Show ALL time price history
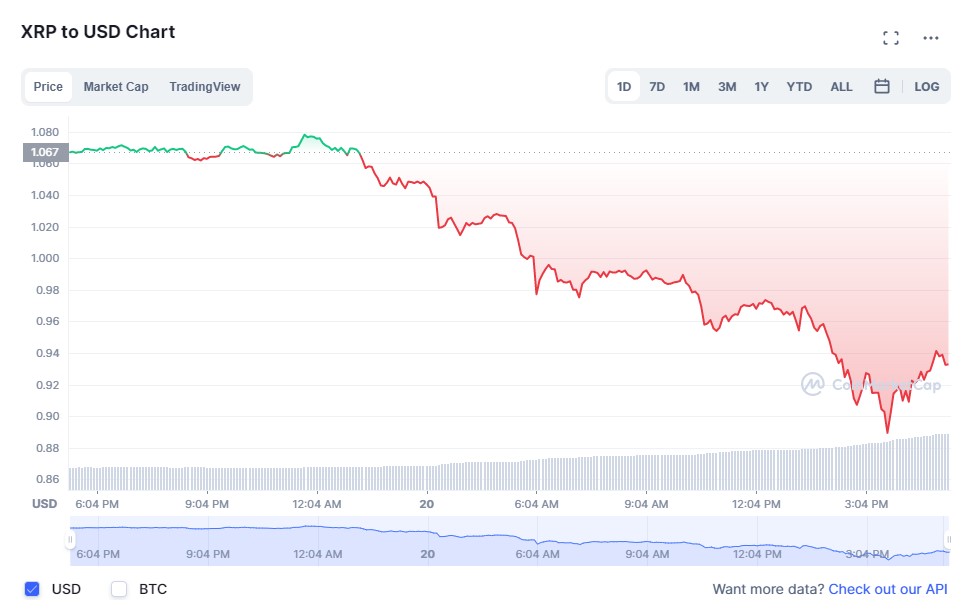 (842, 87)
